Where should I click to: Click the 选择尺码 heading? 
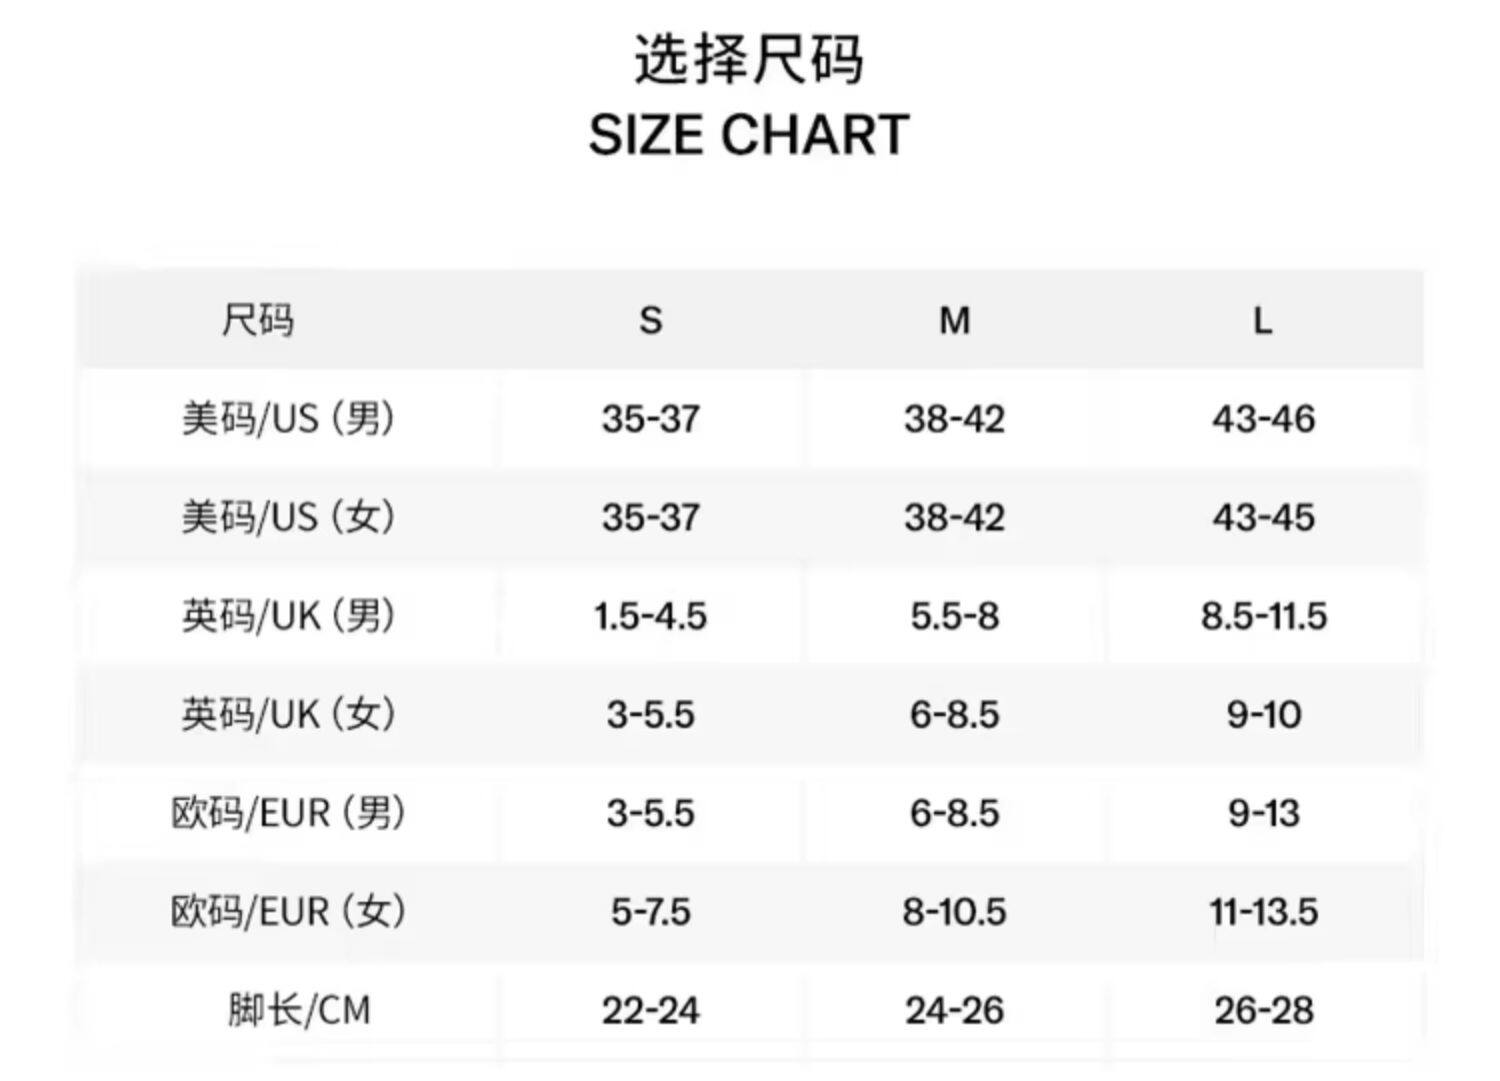(749, 60)
